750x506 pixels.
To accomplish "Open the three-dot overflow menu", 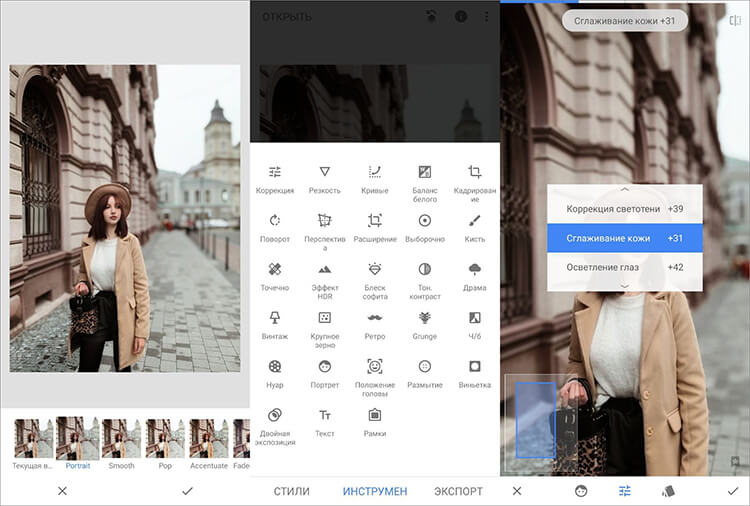I will 487,17.
